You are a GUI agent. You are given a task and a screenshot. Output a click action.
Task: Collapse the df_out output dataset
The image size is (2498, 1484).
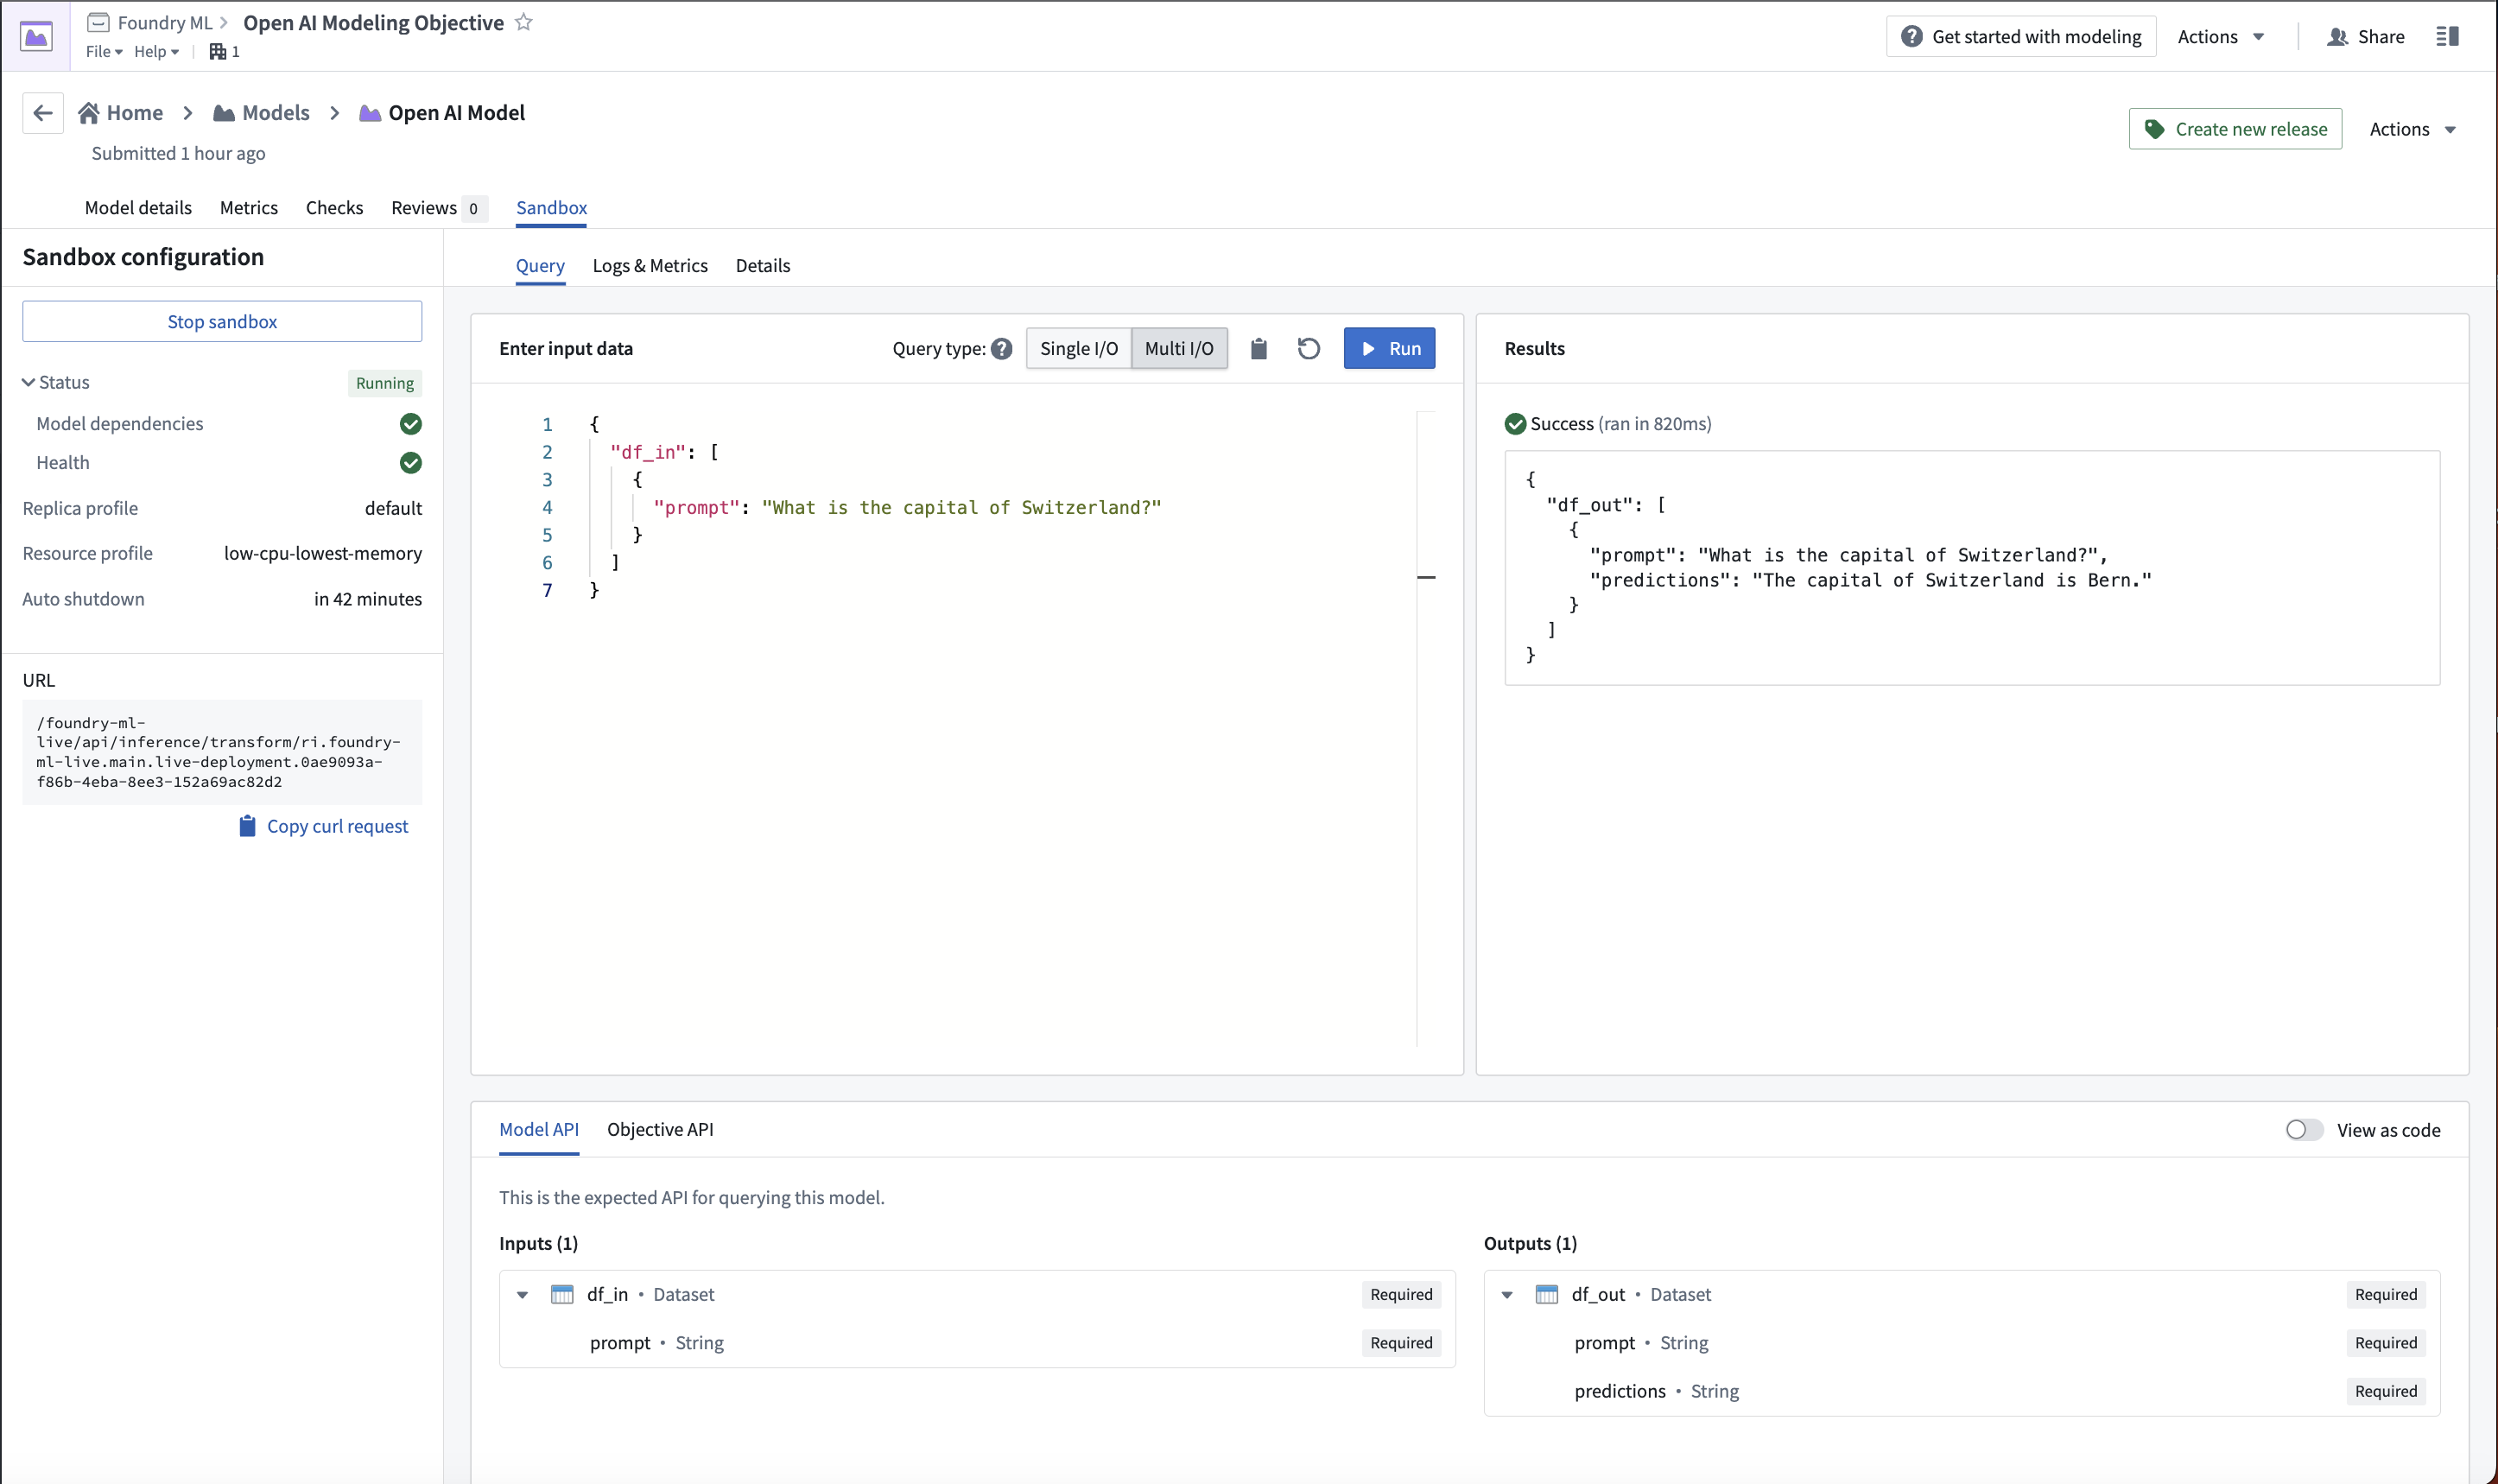point(1507,1295)
